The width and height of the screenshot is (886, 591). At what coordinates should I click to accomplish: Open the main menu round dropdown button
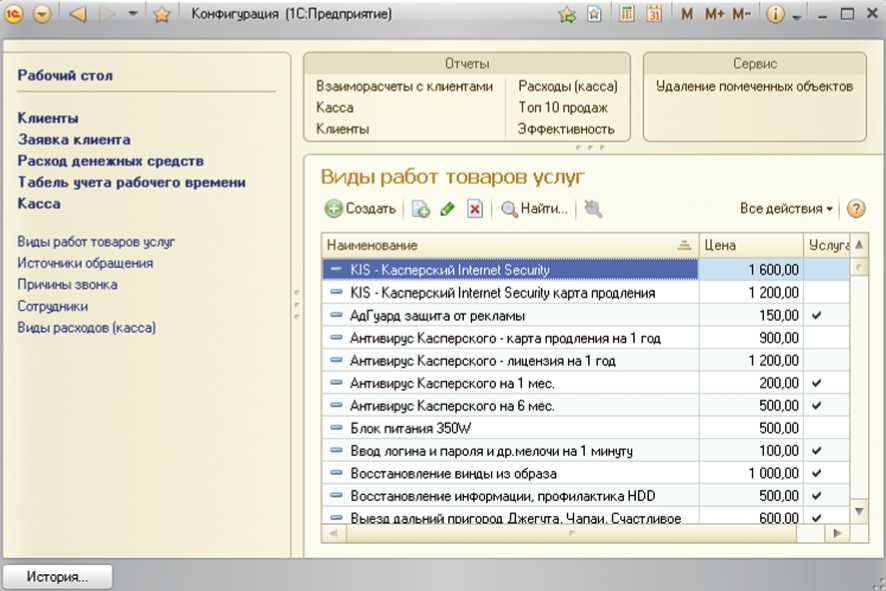point(41,15)
